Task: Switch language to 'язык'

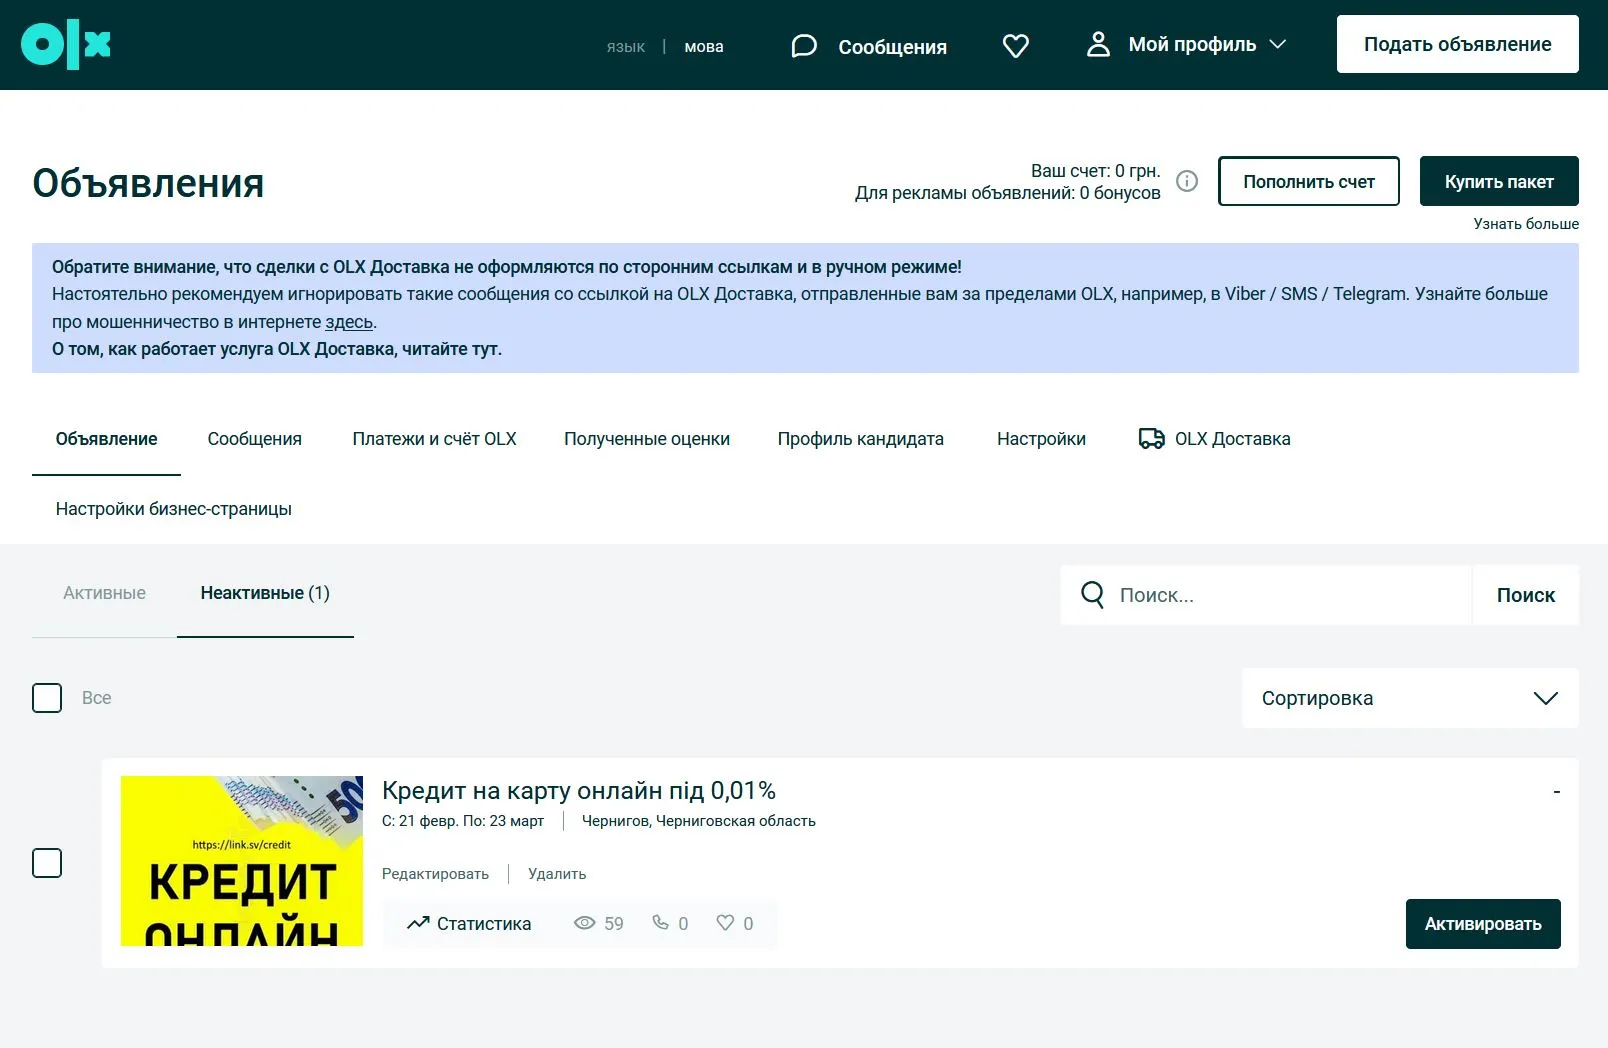Action: point(626,47)
